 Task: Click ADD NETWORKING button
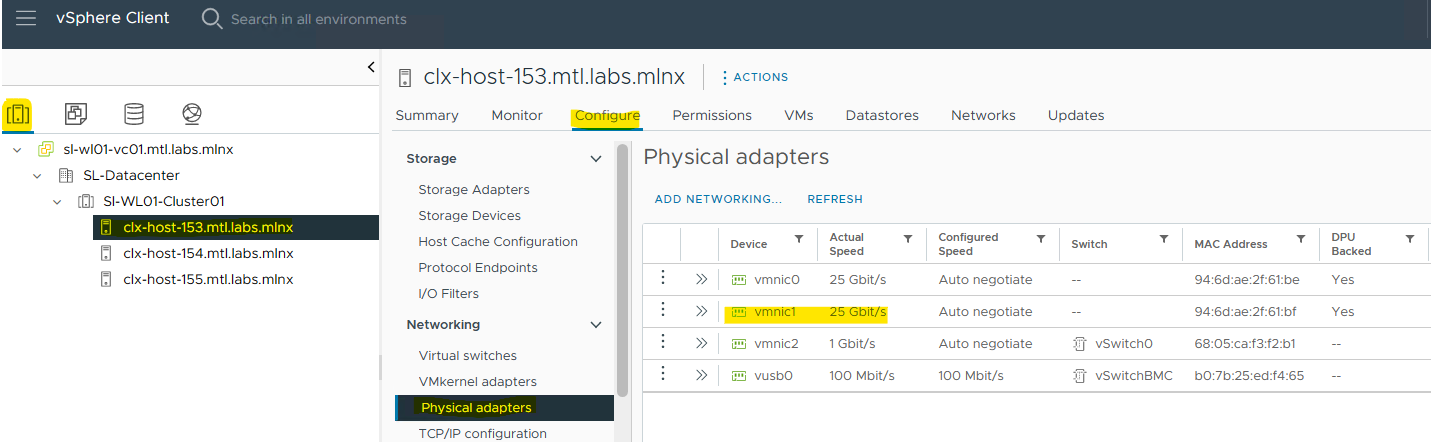point(718,199)
